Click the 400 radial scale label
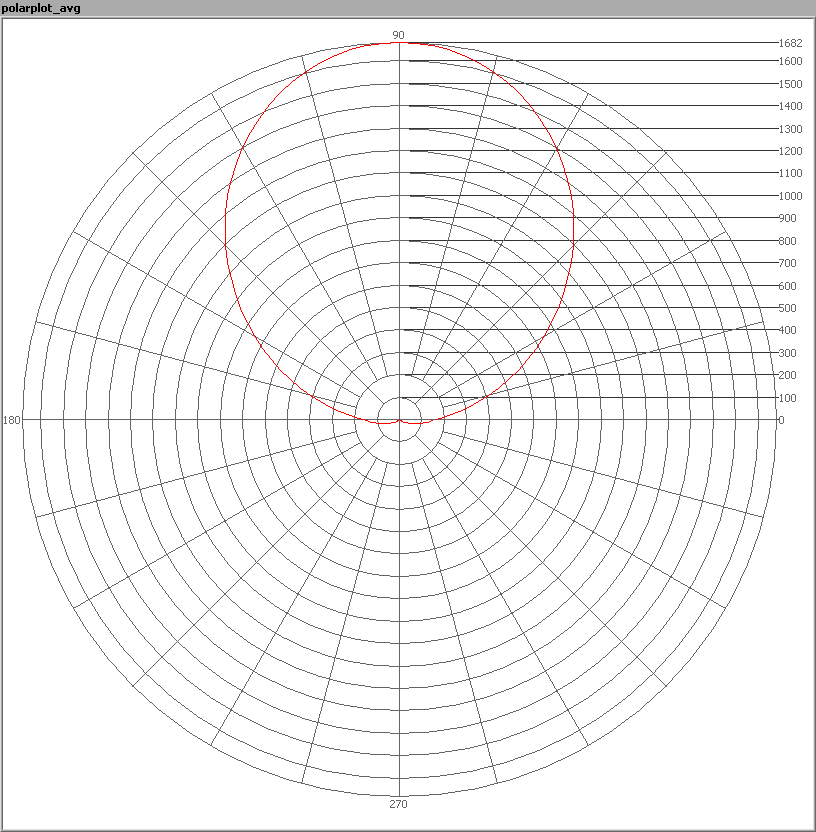This screenshot has width=816, height=832. [787, 330]
